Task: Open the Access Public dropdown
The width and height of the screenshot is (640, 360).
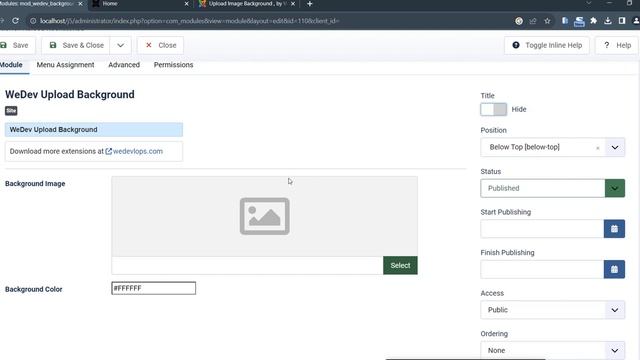Action: (x=552, y=310)
